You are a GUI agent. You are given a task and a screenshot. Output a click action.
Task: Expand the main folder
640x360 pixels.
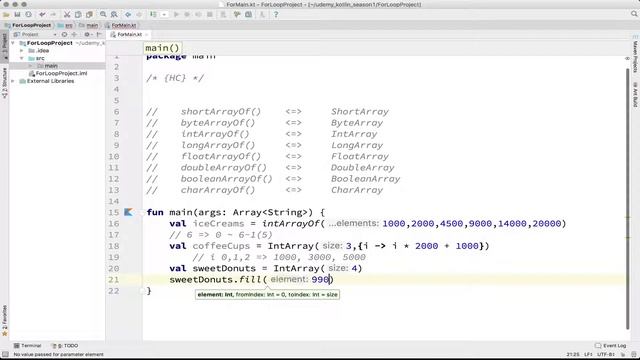[x=31, y=66]
